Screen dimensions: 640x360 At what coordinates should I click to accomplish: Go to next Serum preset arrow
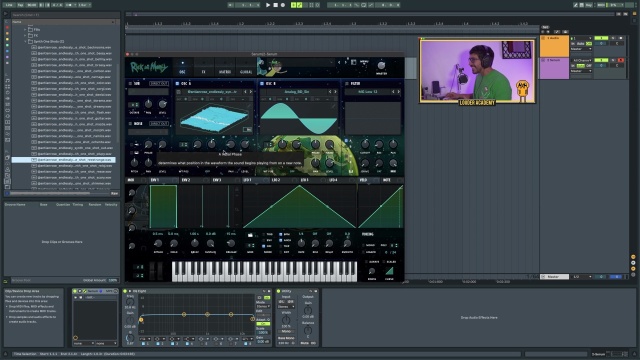point(345,62)
